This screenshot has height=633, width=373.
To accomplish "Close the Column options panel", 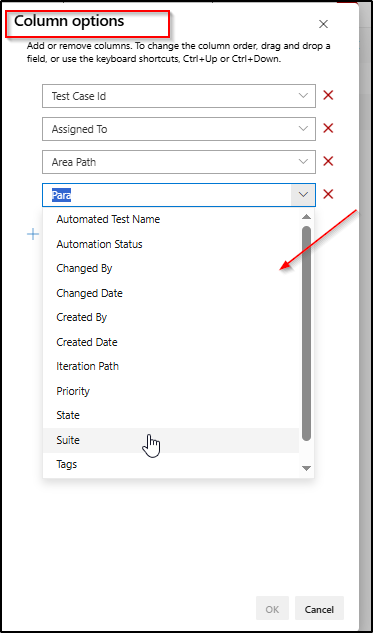I will tap(323, 24).
